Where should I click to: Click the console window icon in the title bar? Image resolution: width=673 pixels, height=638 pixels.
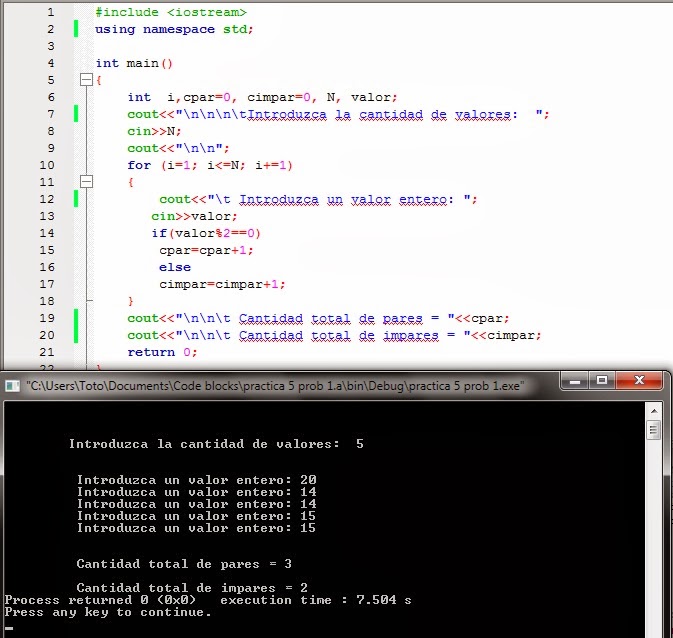(x=12, y=386)
